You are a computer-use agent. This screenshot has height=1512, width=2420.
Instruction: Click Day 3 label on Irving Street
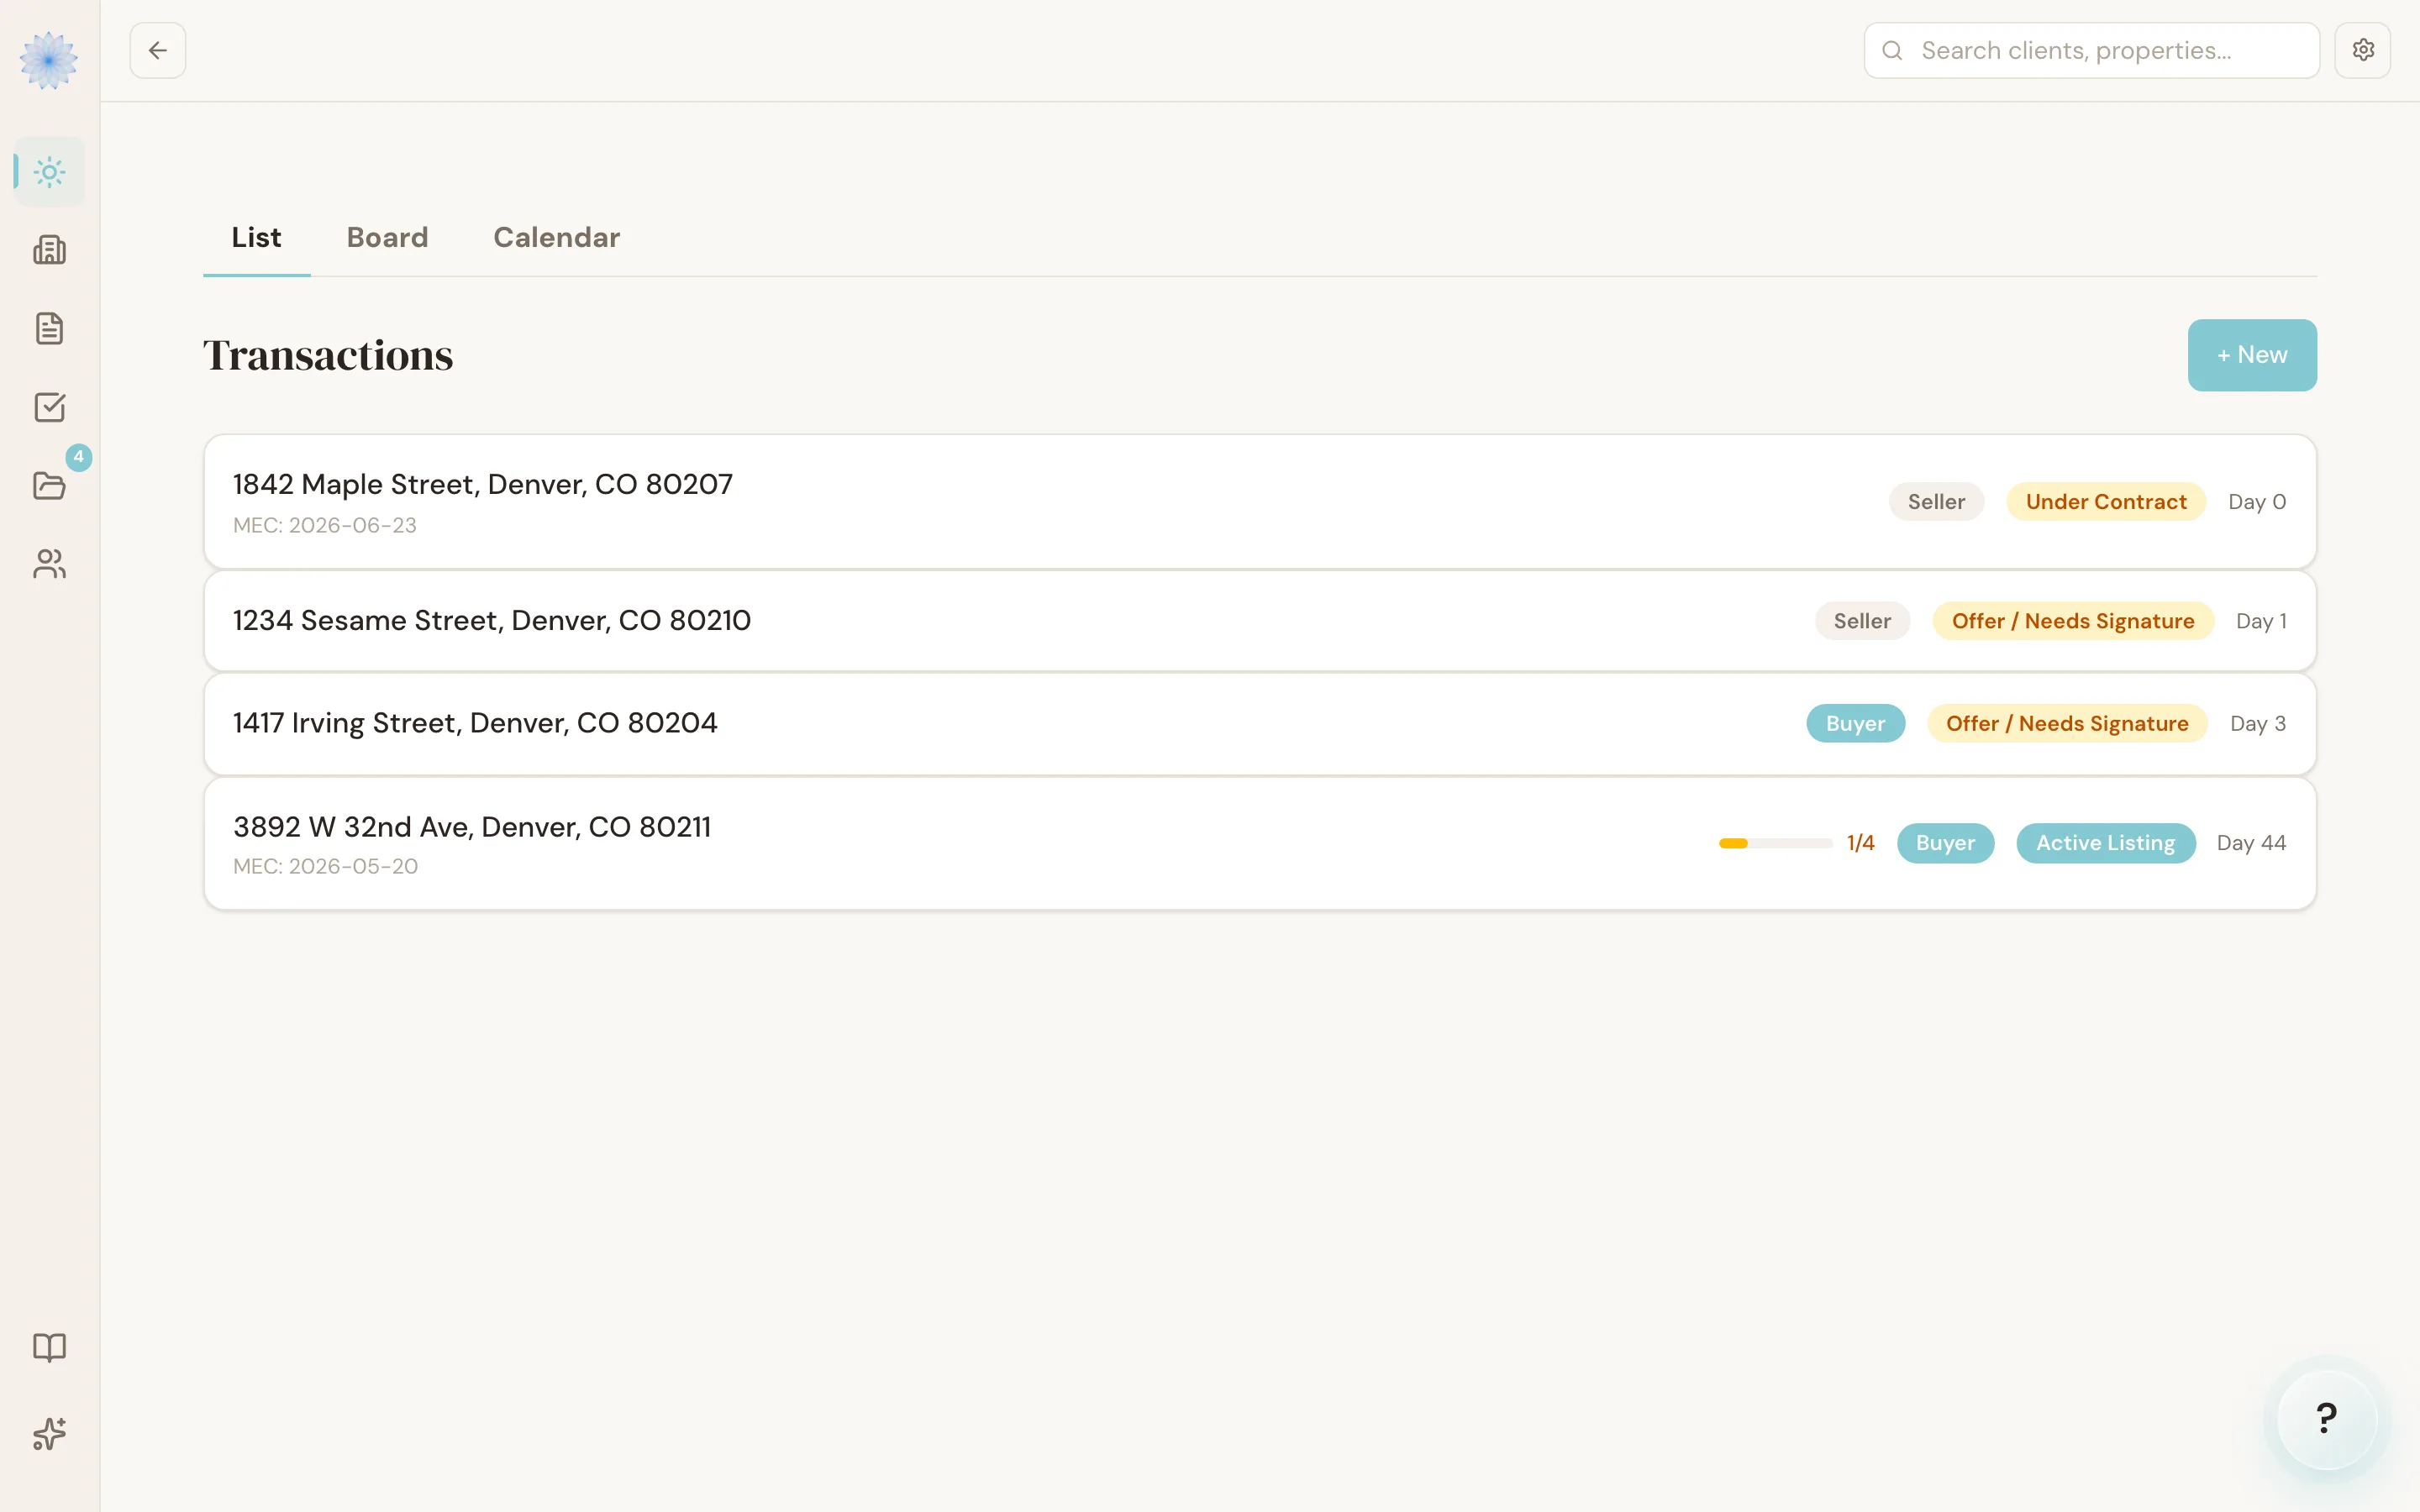pos(2258,724)
